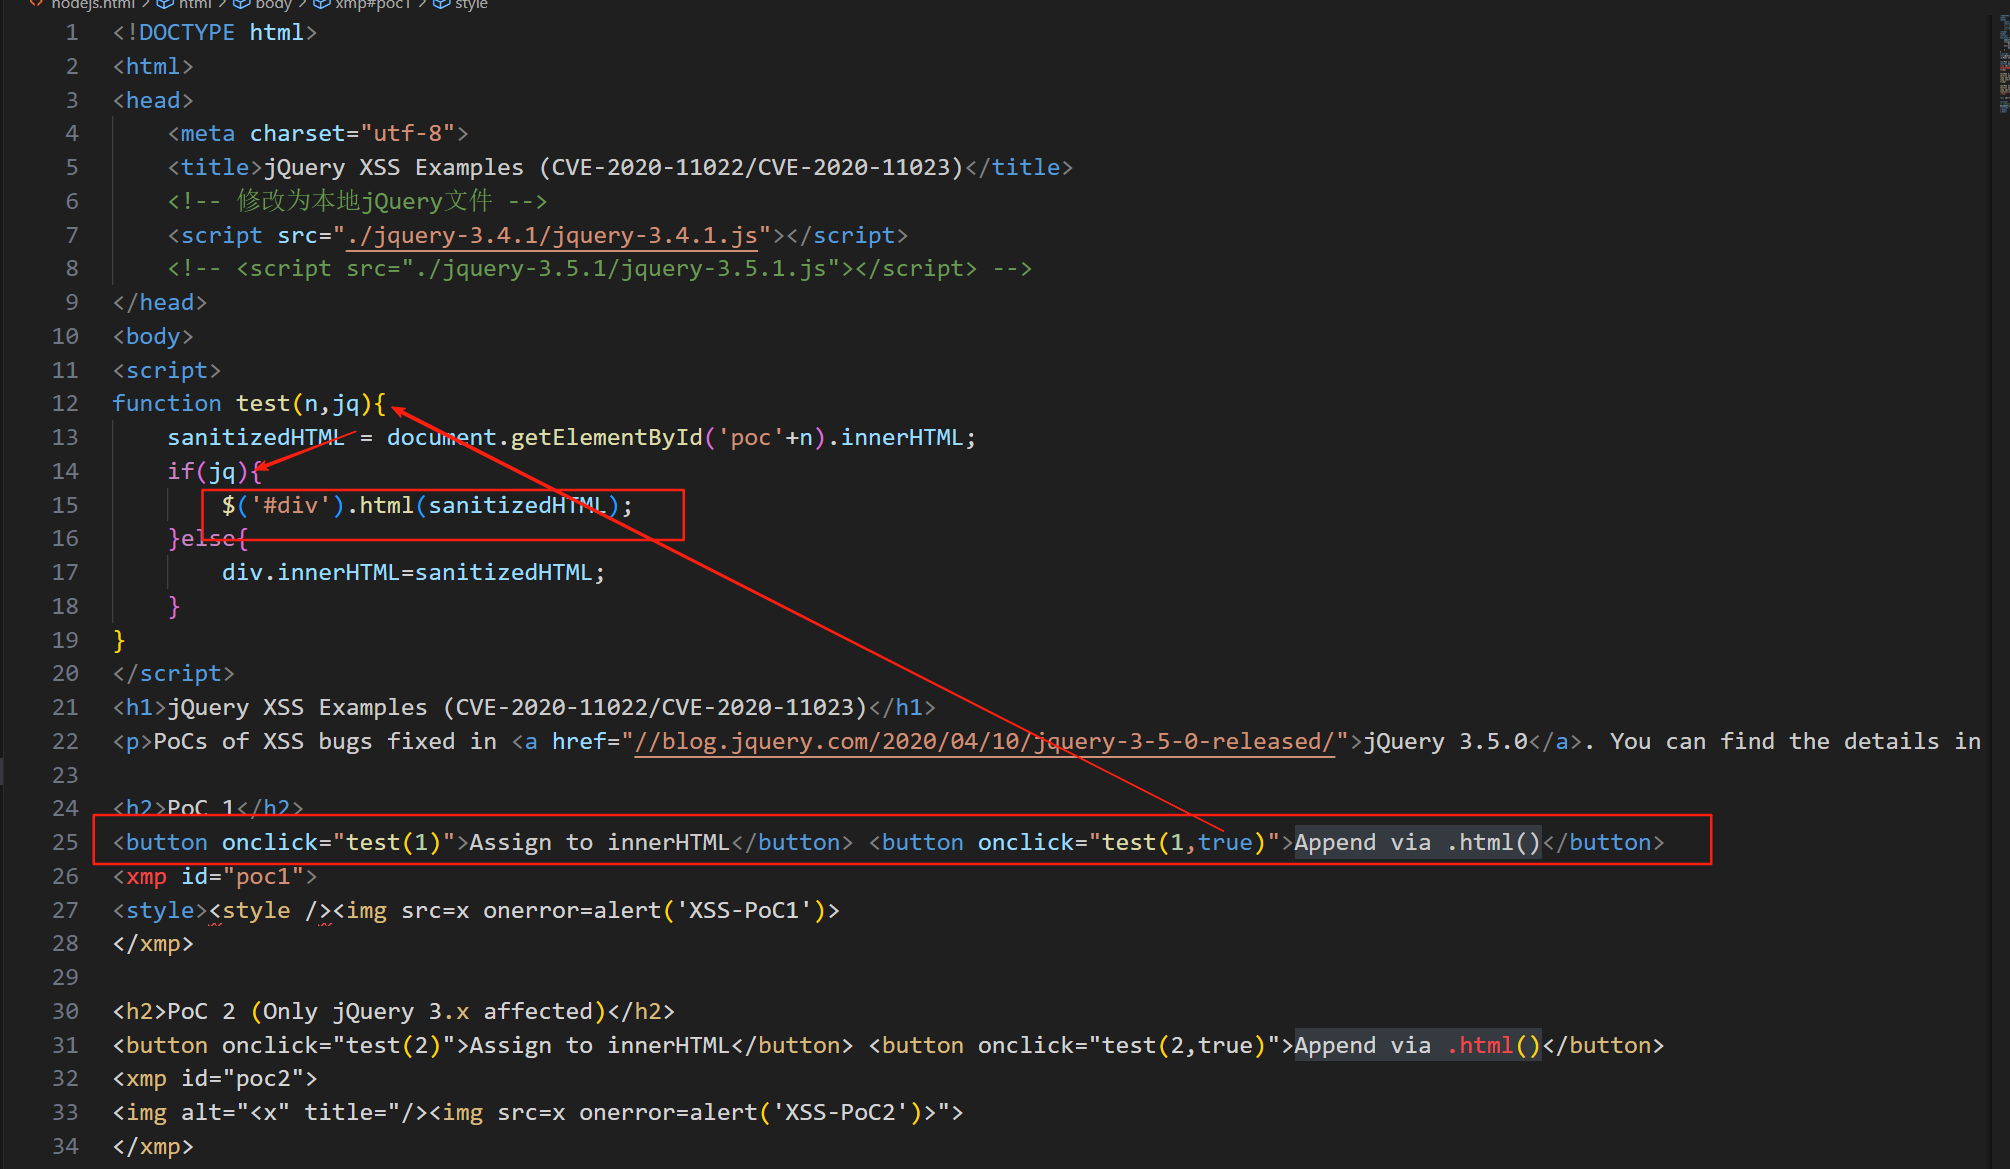Select the html breadcrumb item
This screenshot has width=2010, height=1169.
(195, 4)
